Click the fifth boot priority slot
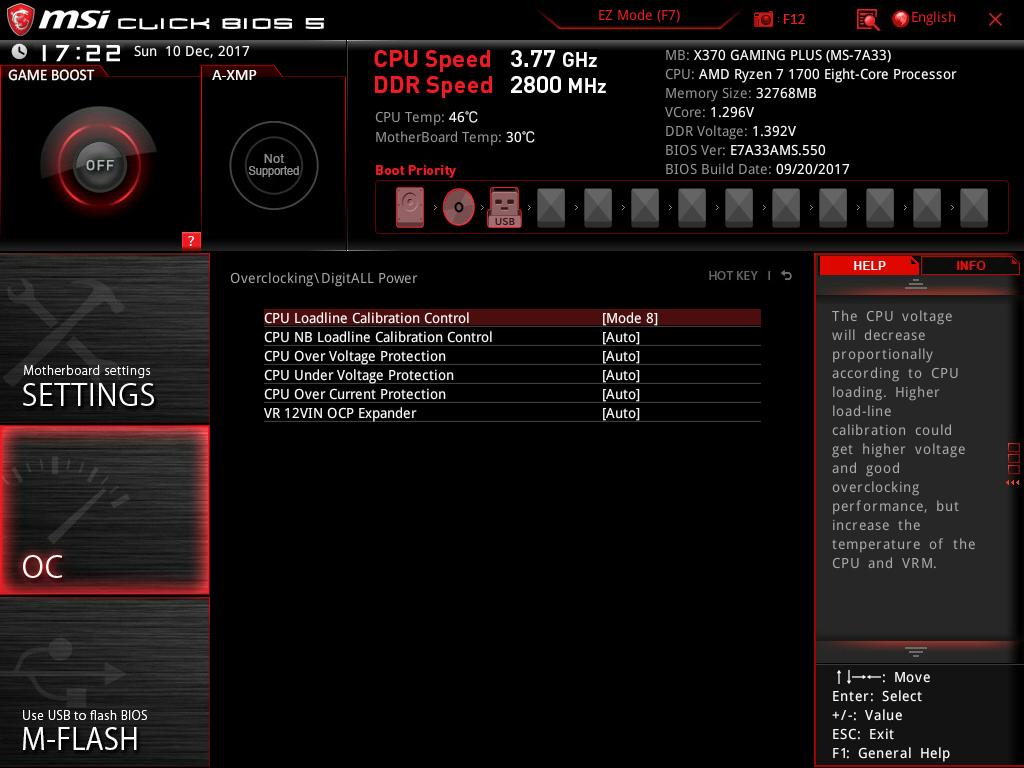 tap(598, 207)
